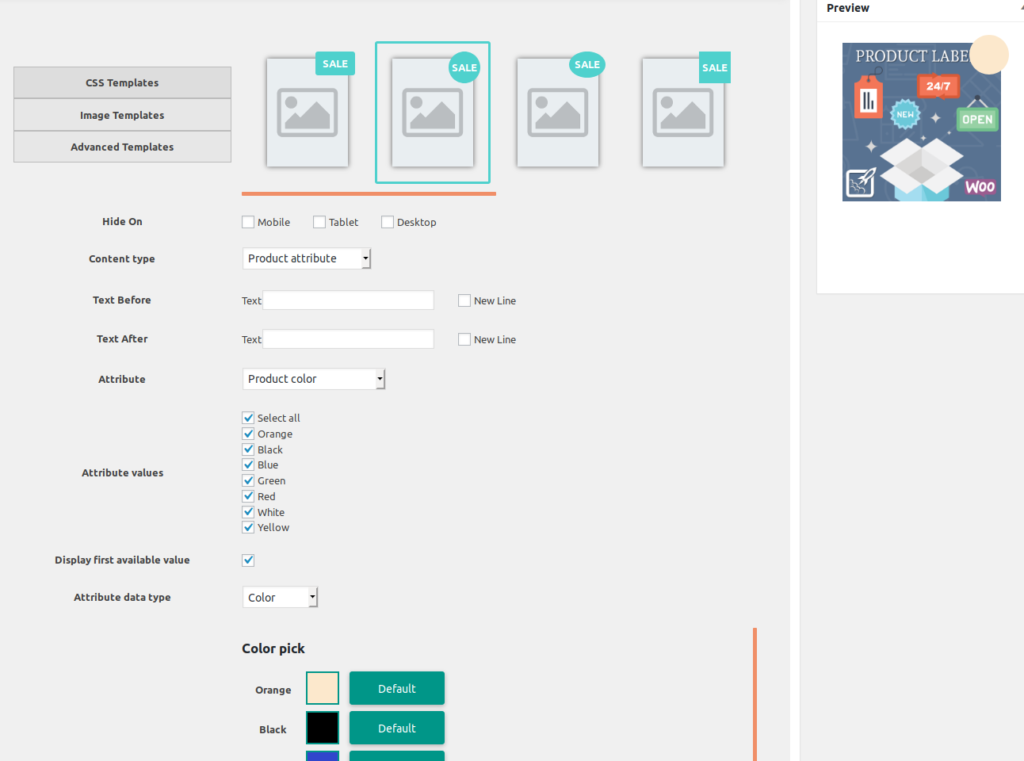Open Attribute data type dropdown

[280, 597]
